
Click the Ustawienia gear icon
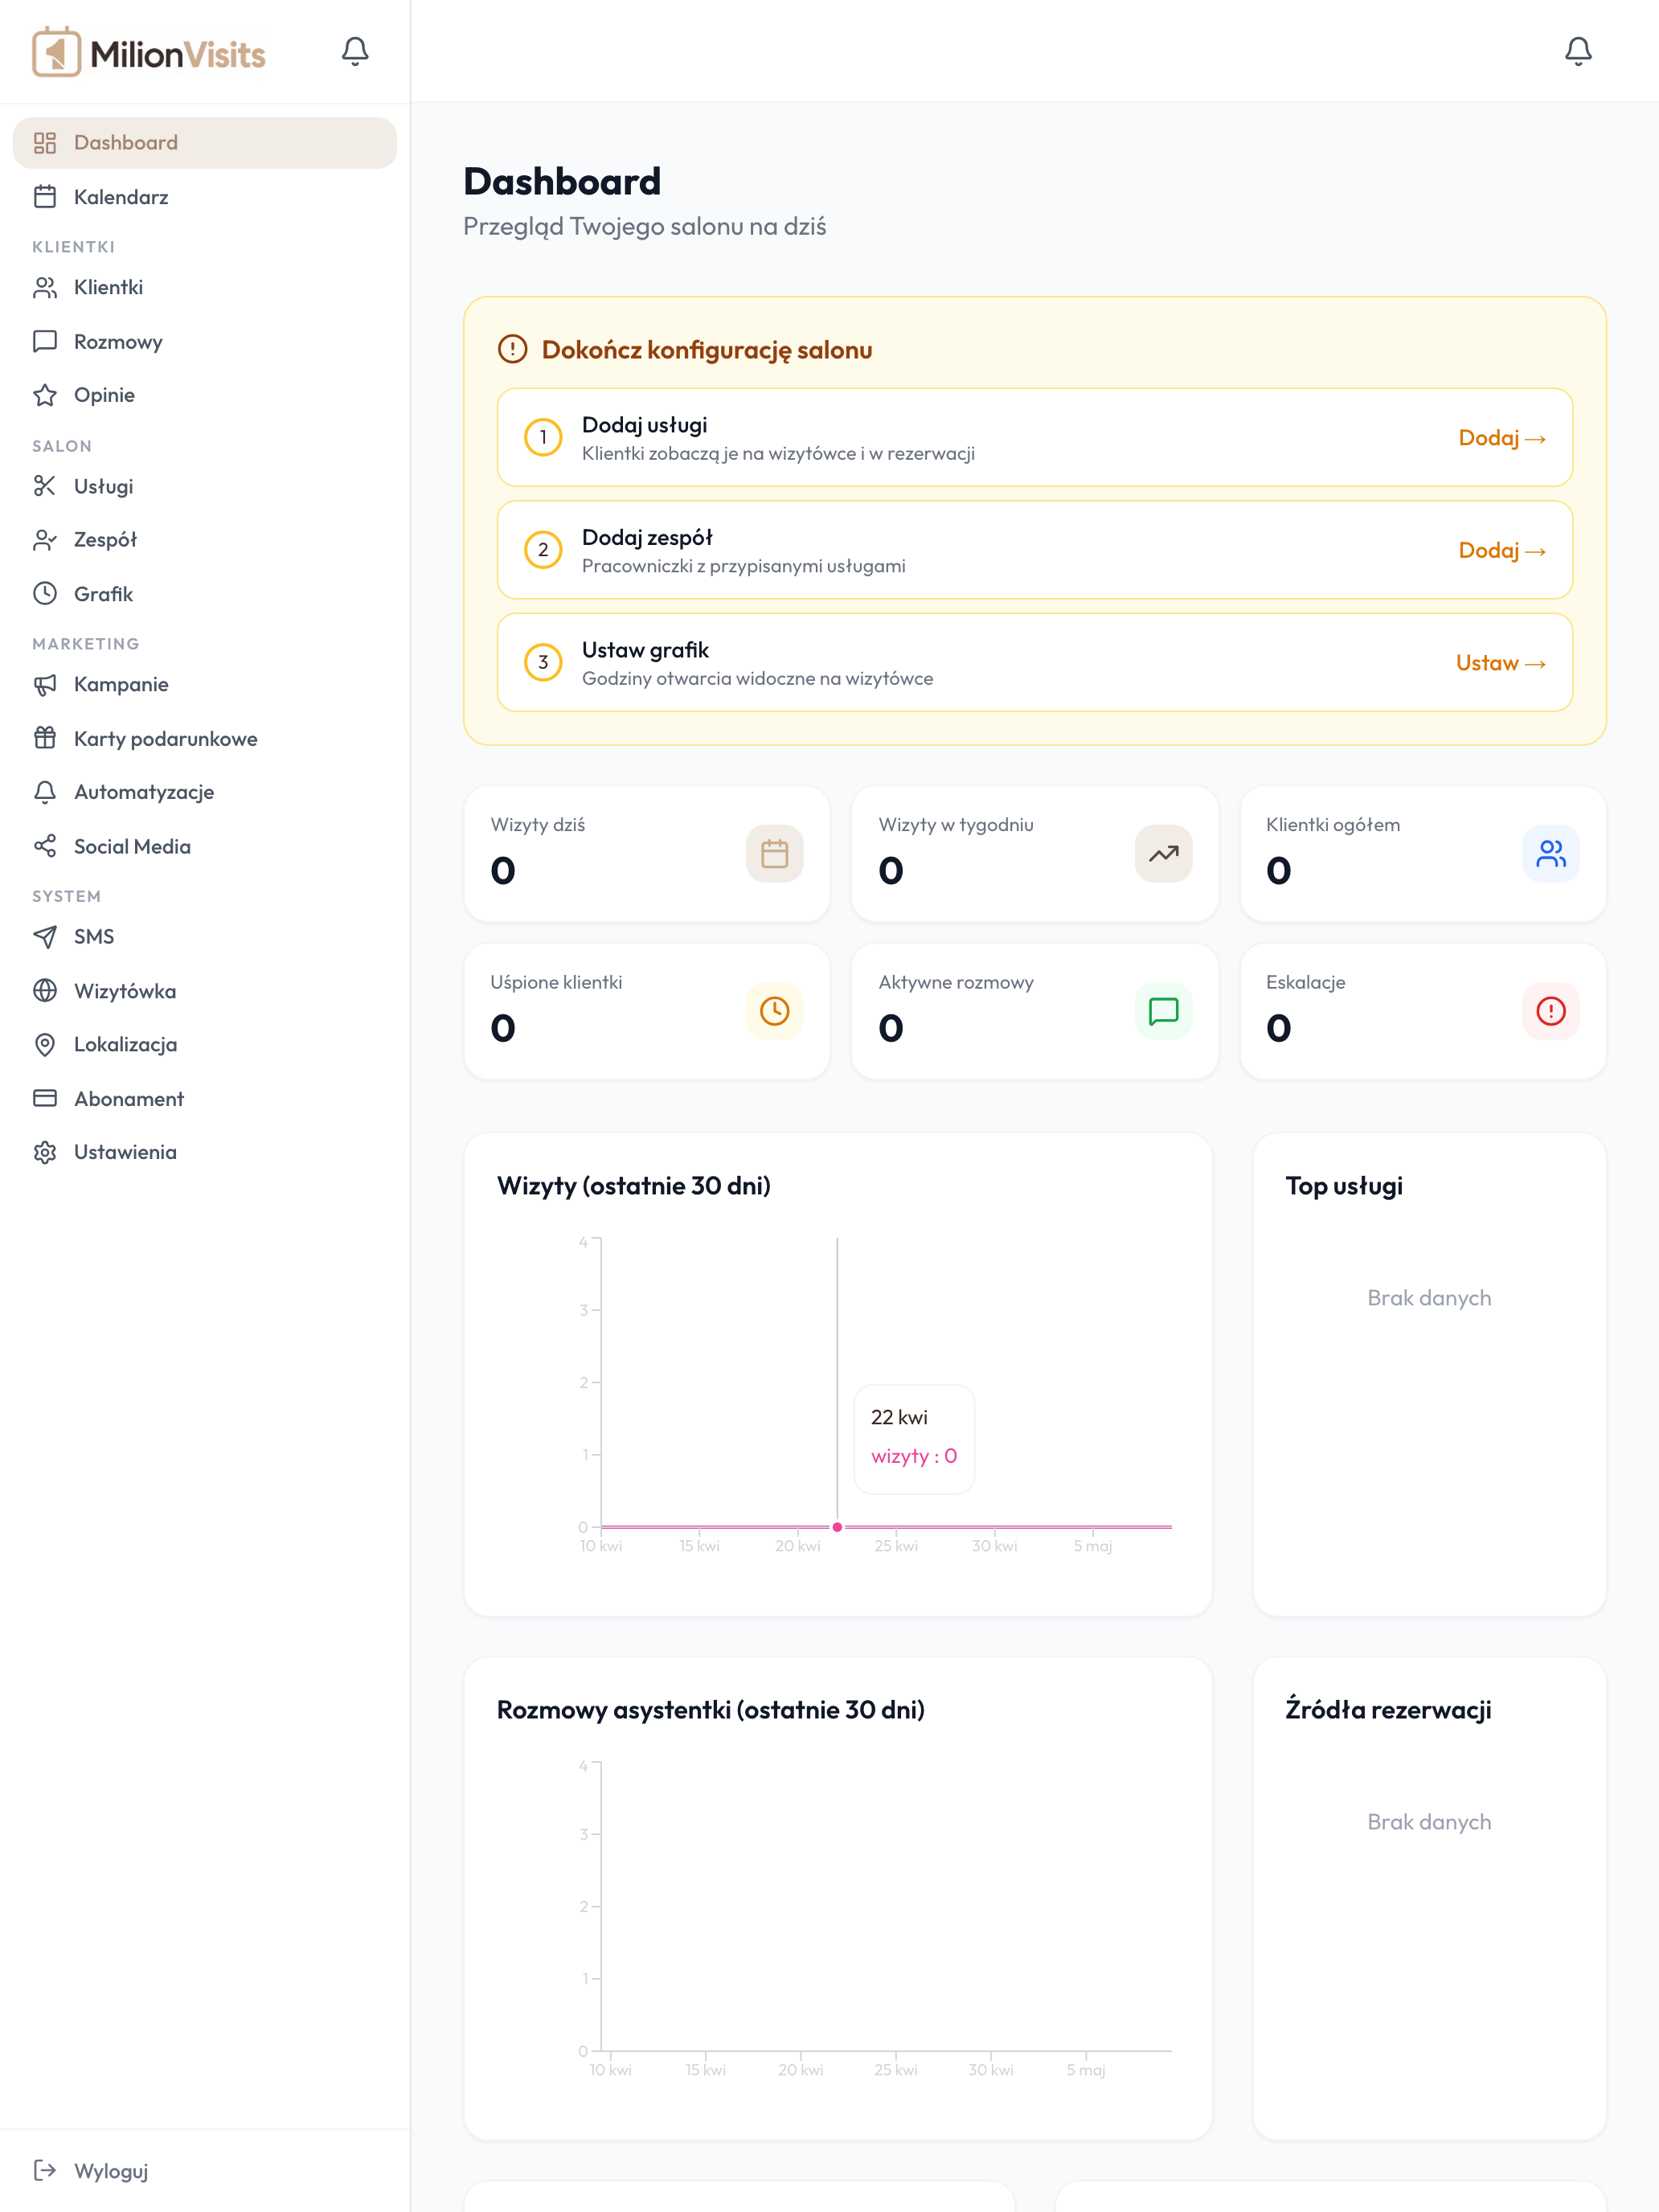(45, 1152)
